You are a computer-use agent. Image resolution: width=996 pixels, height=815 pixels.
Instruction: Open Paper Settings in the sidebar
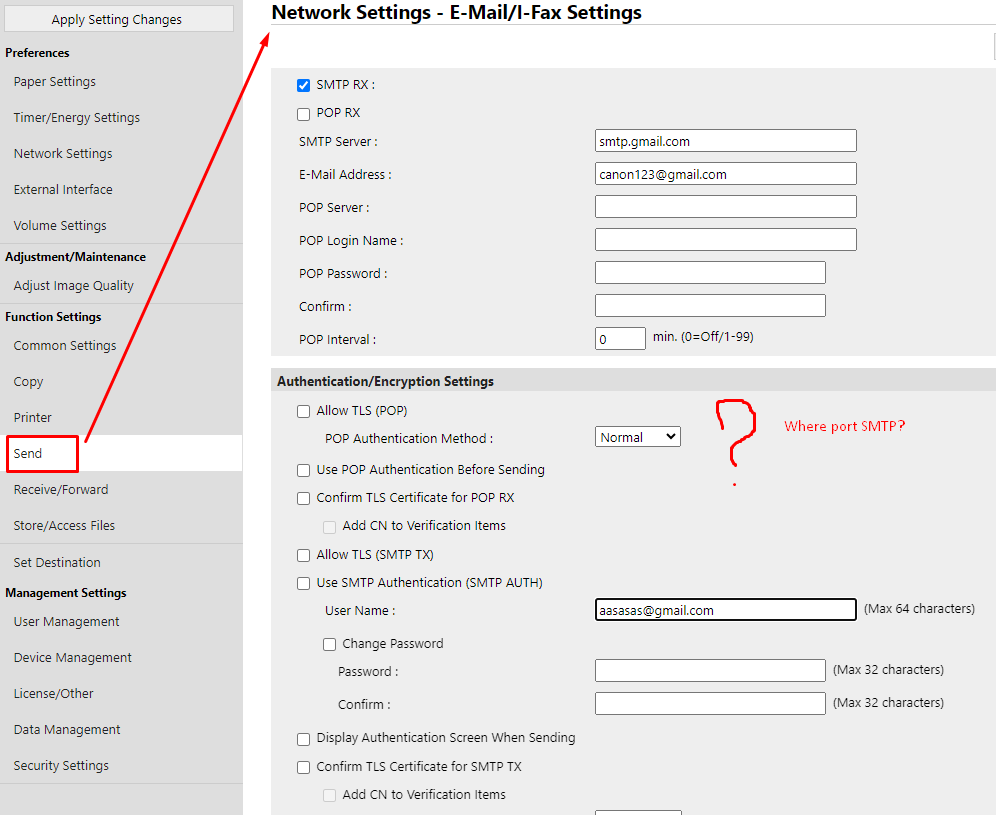55,81
